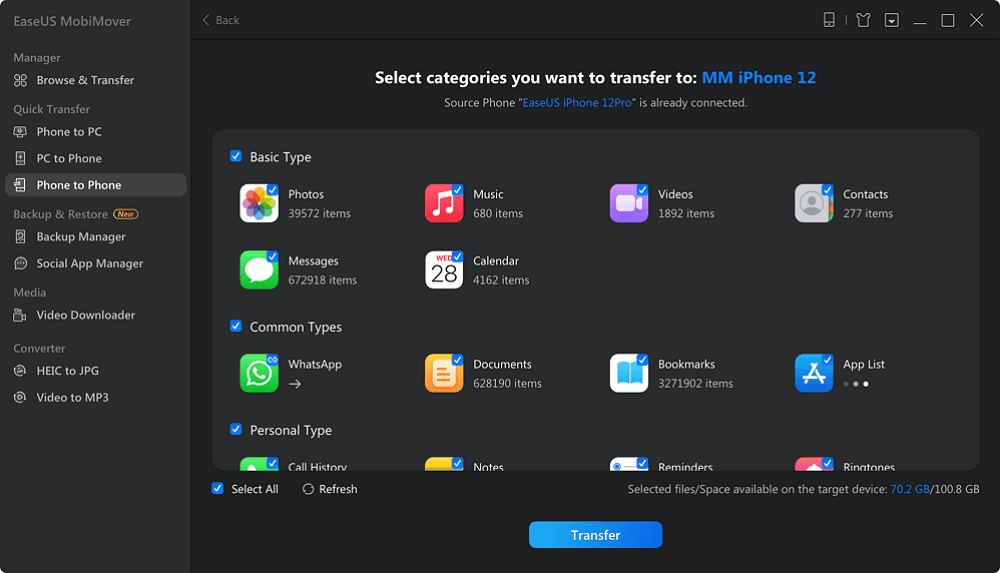This screenshot has height=573, width=1000.
Task: Toggle the Select All checkbox
Action: tap(217, 489)
